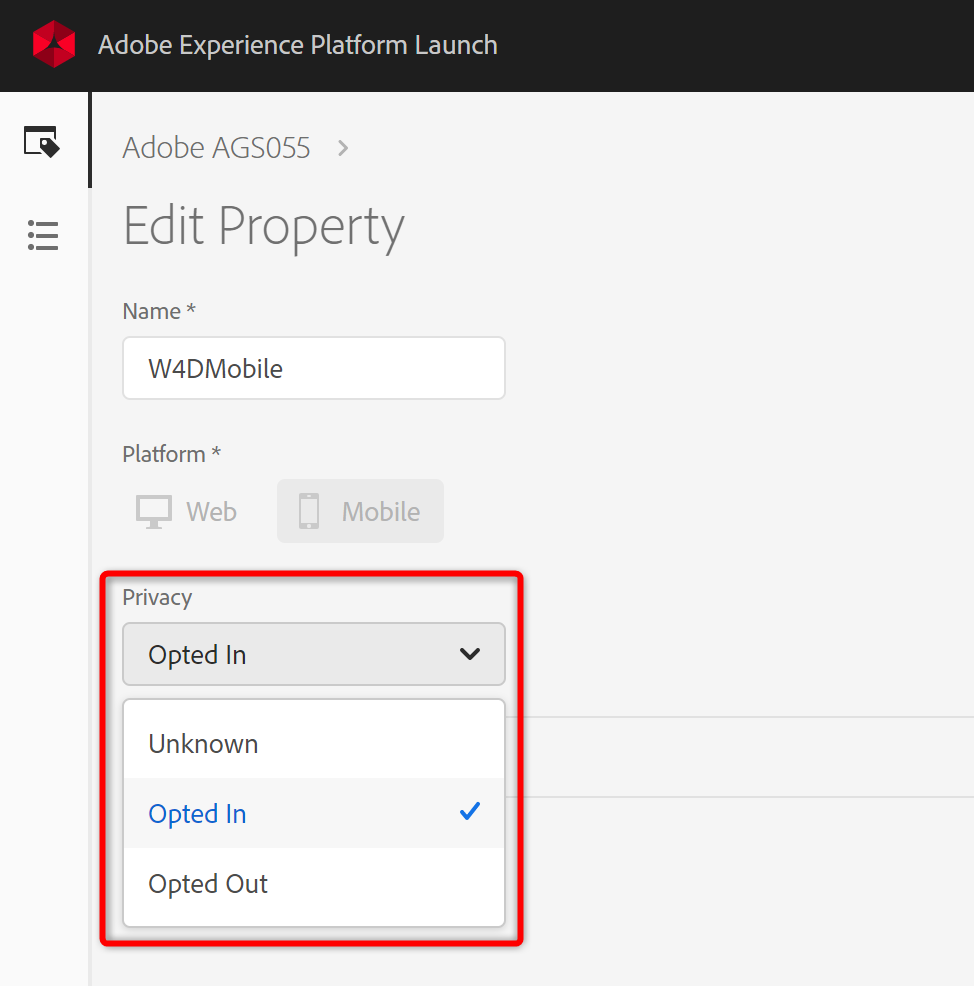Open the Properties tag icon in sidebar
This screenshot has height=986, width=974.
point(42,142)
